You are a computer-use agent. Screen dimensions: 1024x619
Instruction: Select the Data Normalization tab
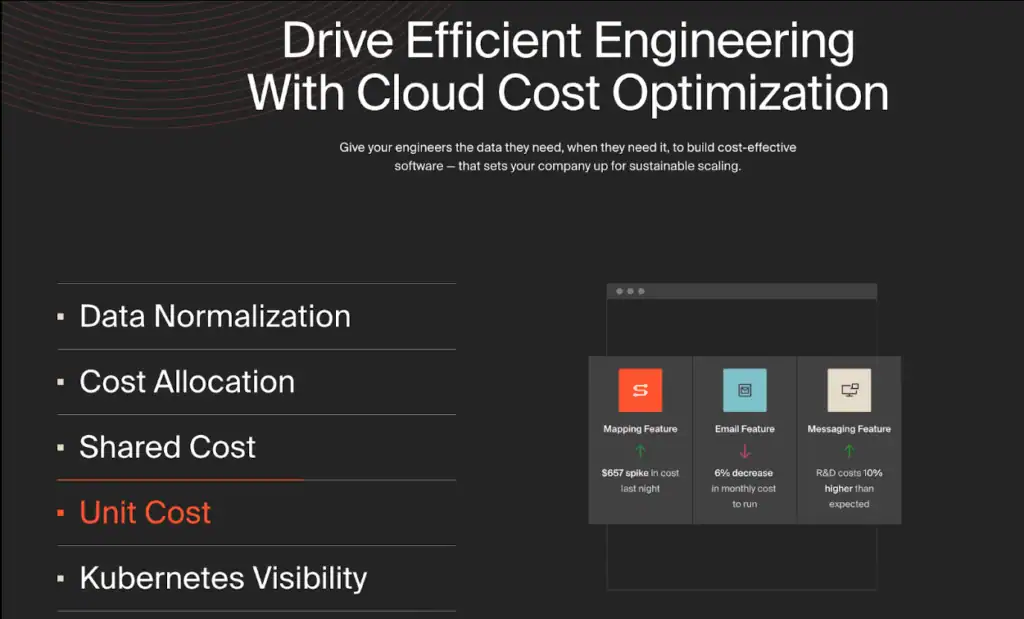(x=257, y=317)
